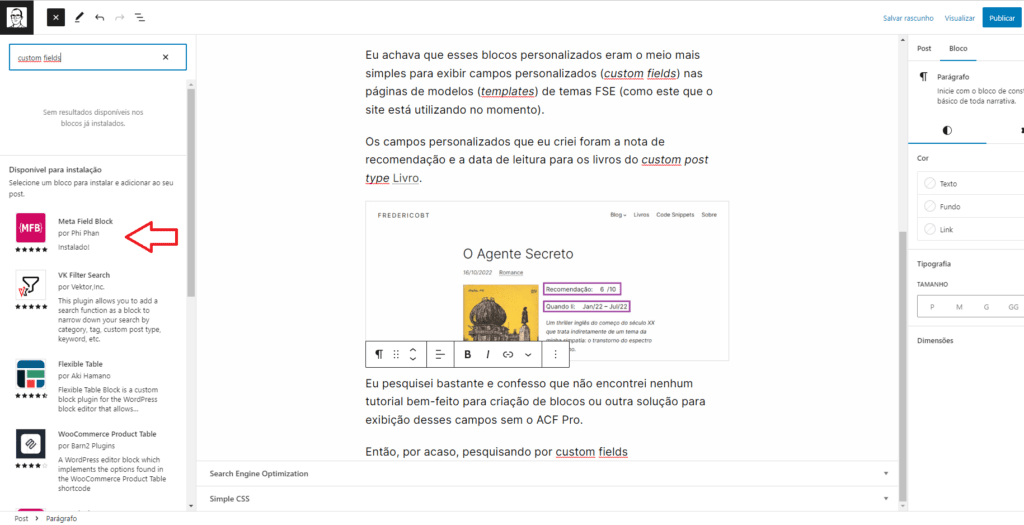Open text alignment options
This screenshot has height=525, width=1024.
click(x=440, y=355)
